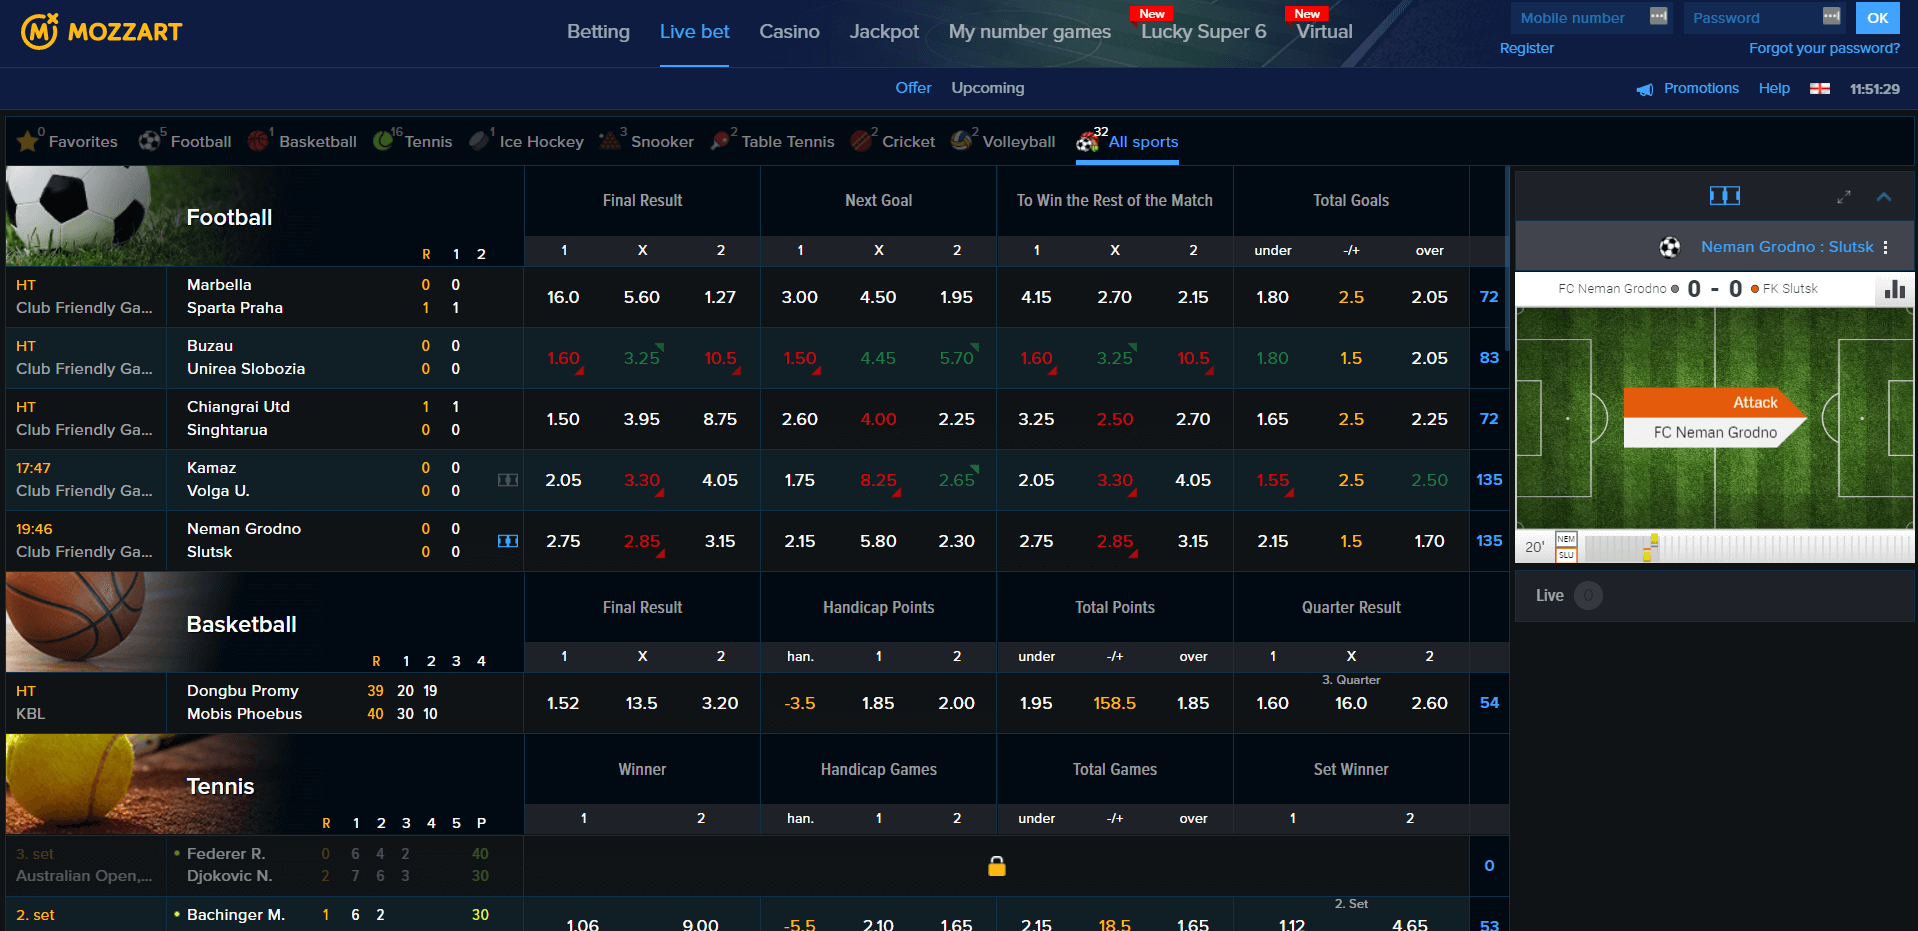
Task: Filter by Basketball sport
Action: click(302, 141)
